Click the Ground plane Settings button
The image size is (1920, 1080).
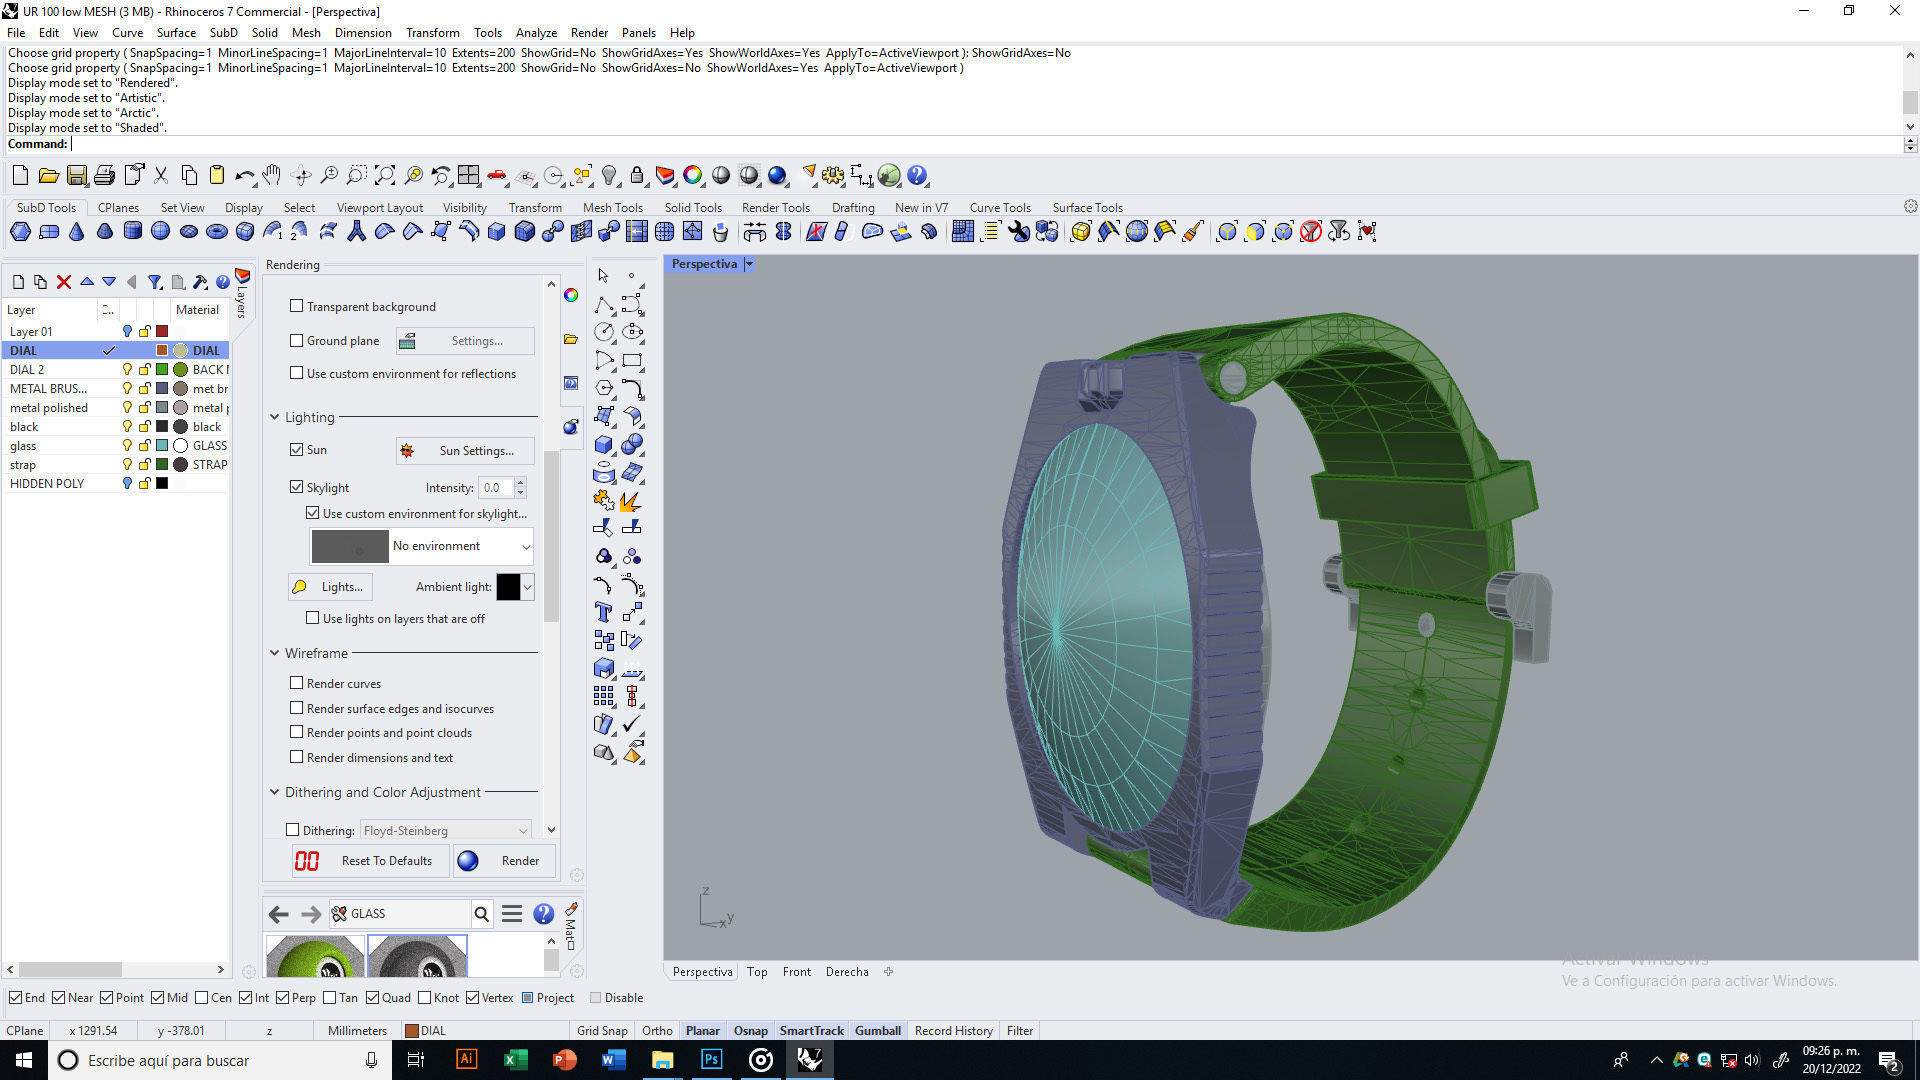pos(465,341)
